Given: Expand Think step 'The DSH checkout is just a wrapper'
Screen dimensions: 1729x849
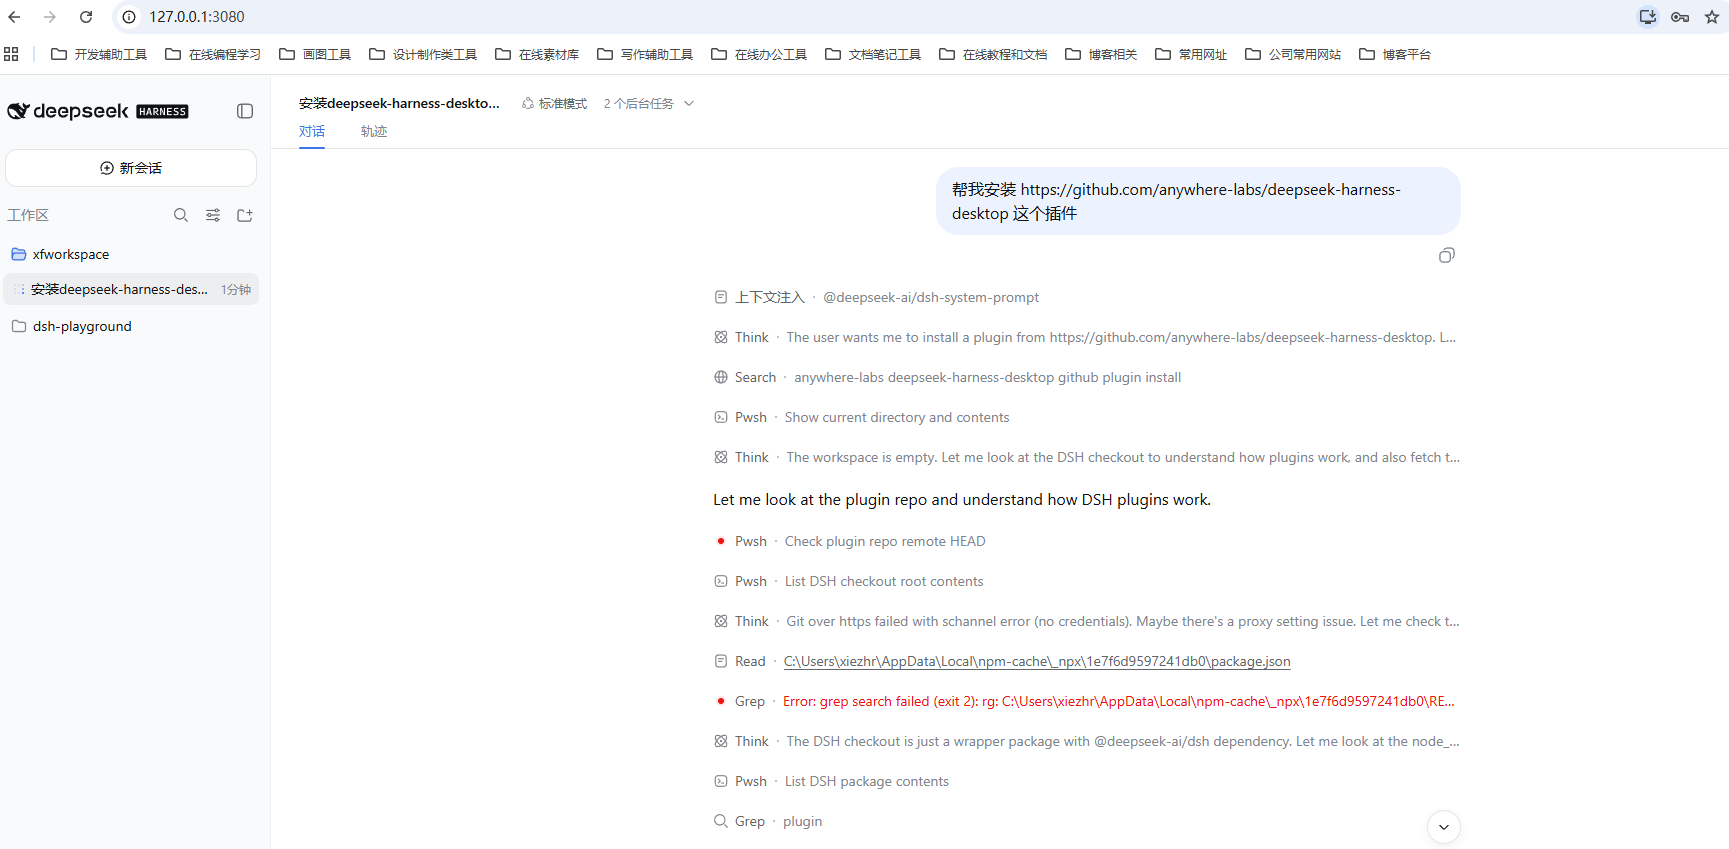Looking at the screenshot, I should (x=1086, y=741).
